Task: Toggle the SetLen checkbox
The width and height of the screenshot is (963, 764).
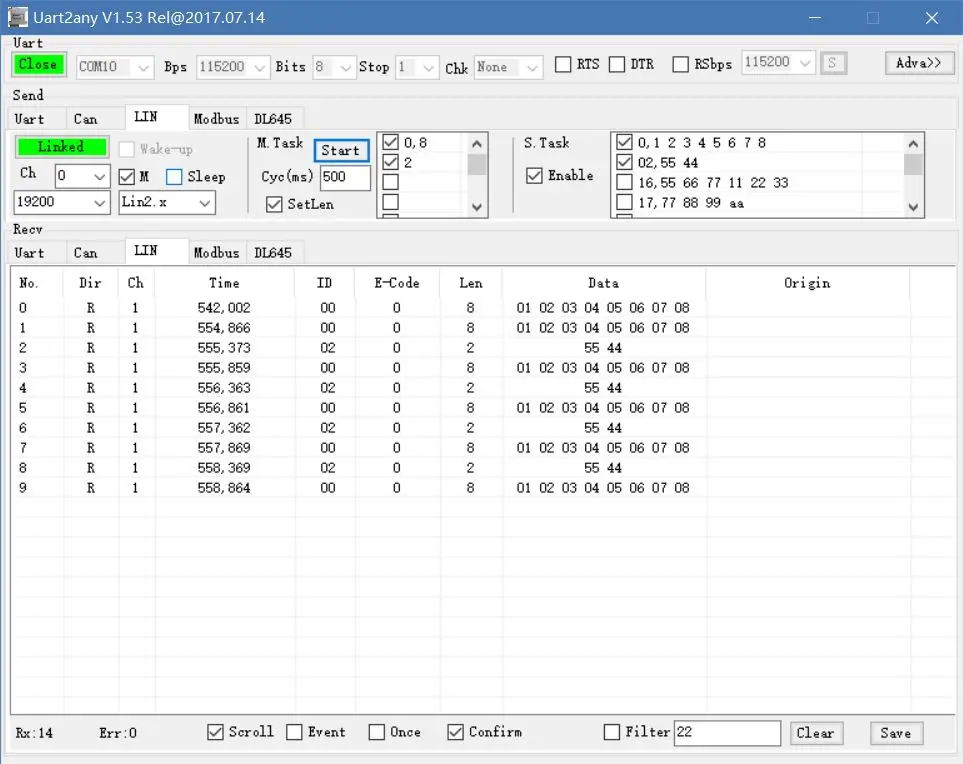Action: tap(274, 205)
